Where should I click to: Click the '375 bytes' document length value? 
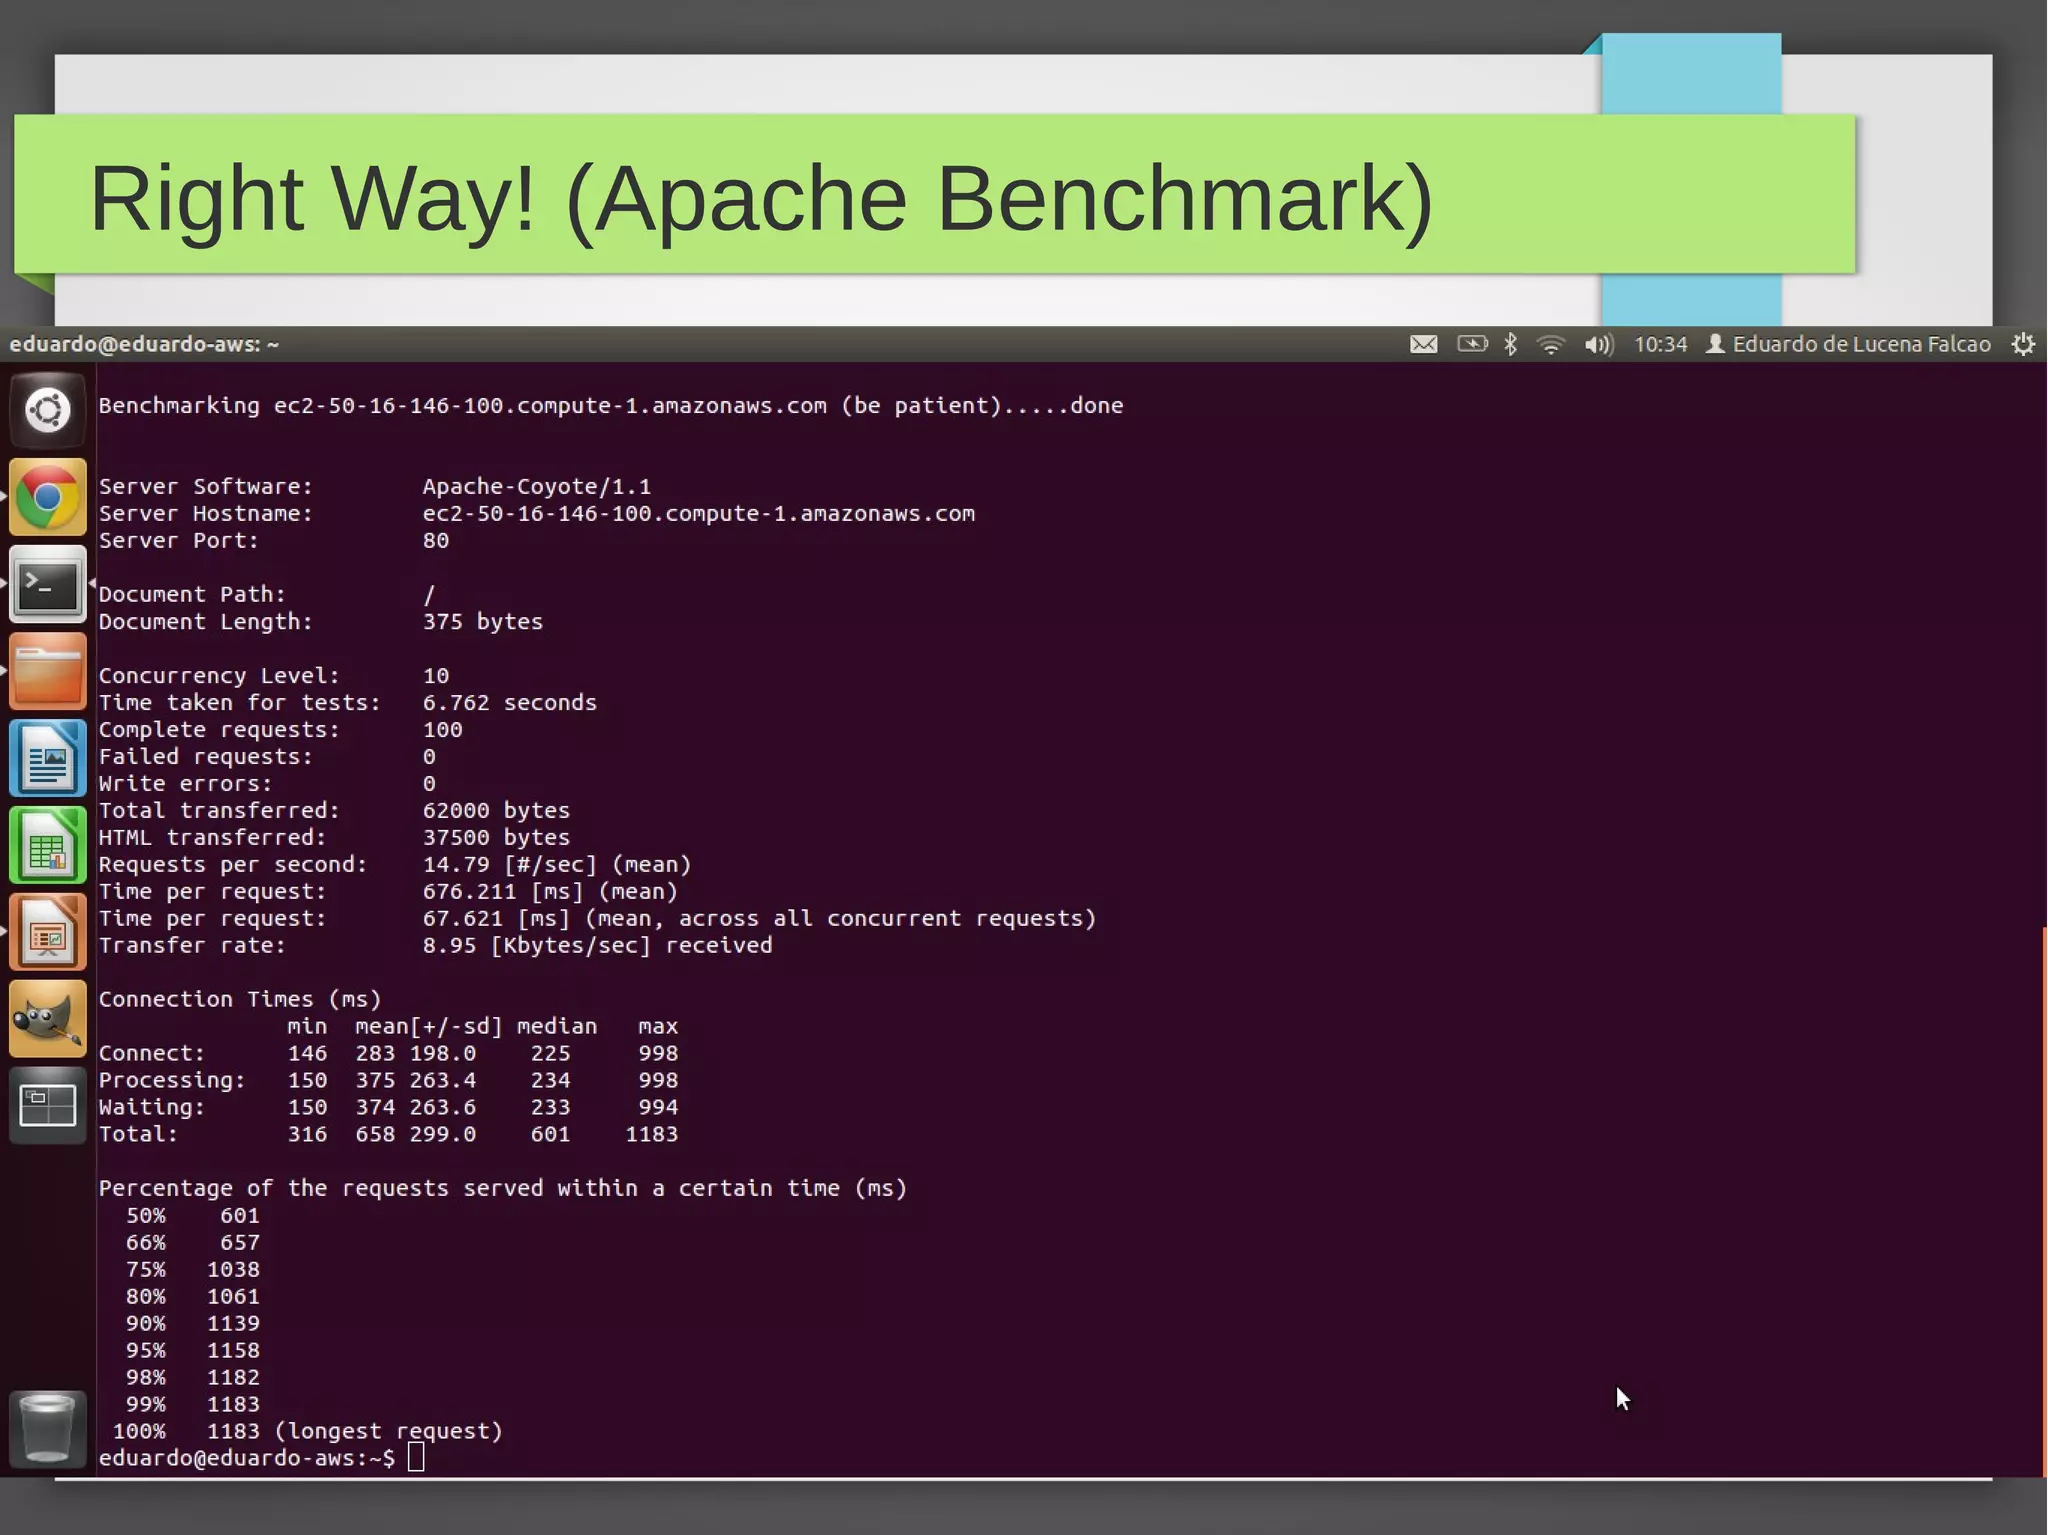pyautogui.click(x=482, y=622)
